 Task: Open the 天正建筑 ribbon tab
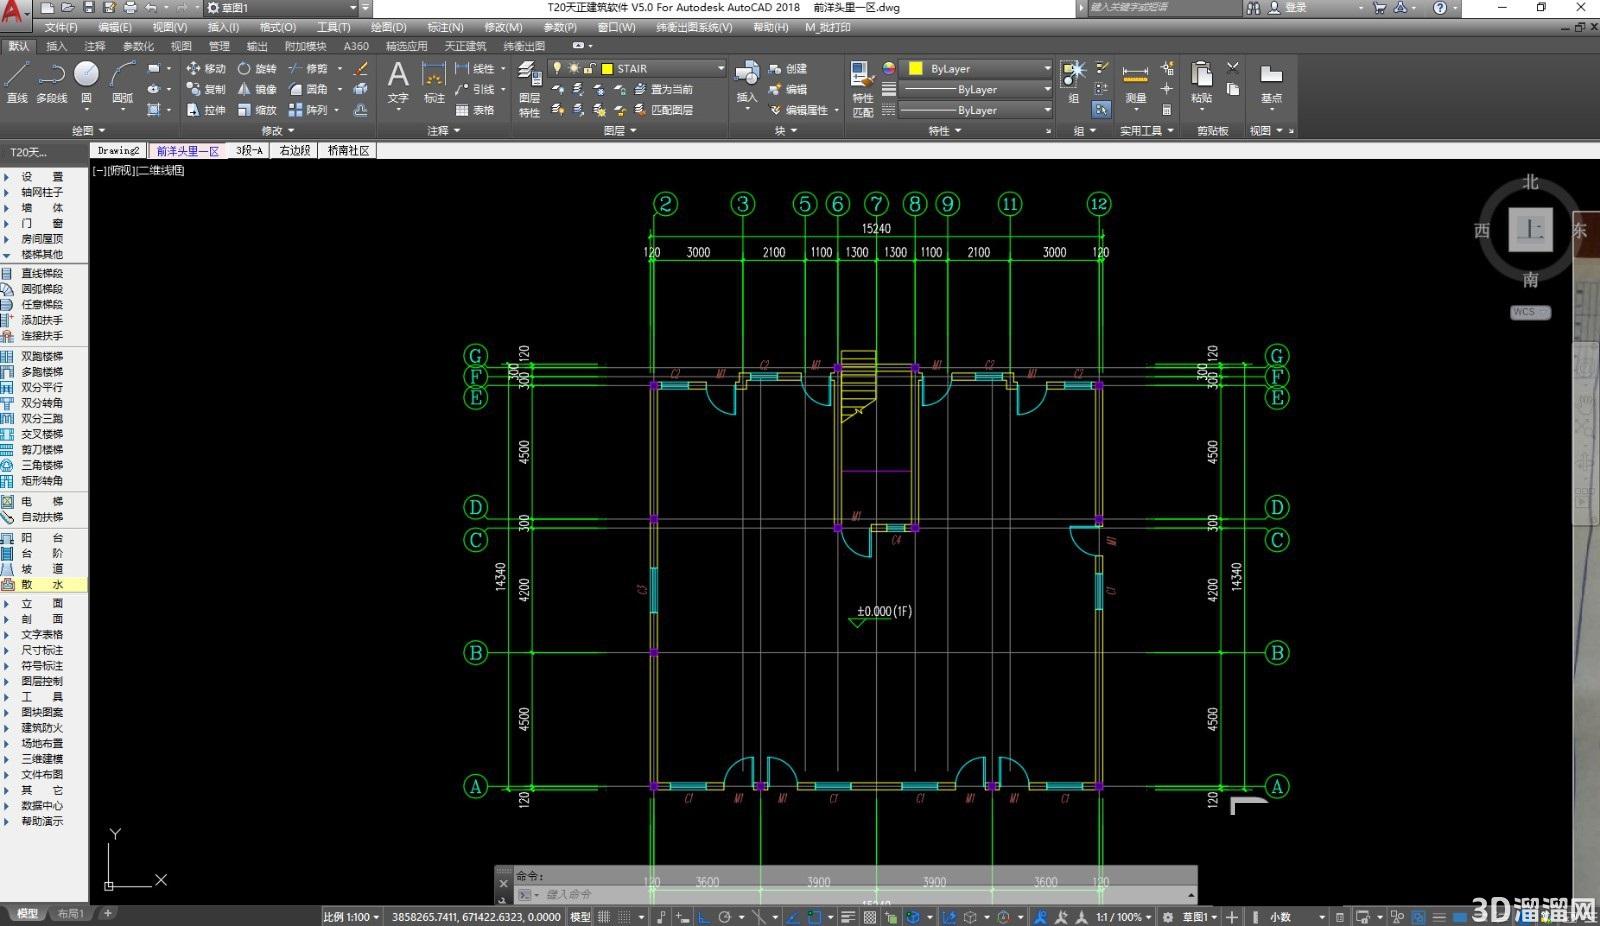click(465, 46)
